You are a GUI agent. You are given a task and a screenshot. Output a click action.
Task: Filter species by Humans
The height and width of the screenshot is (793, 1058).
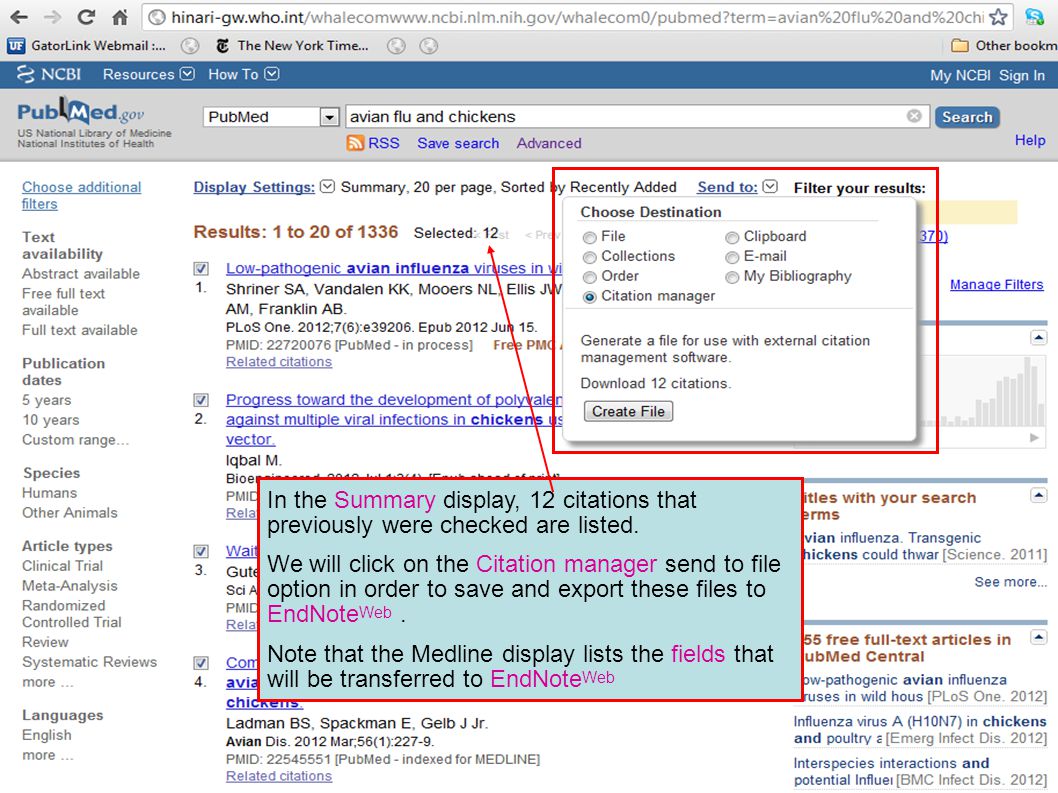[x=49, y=493]
